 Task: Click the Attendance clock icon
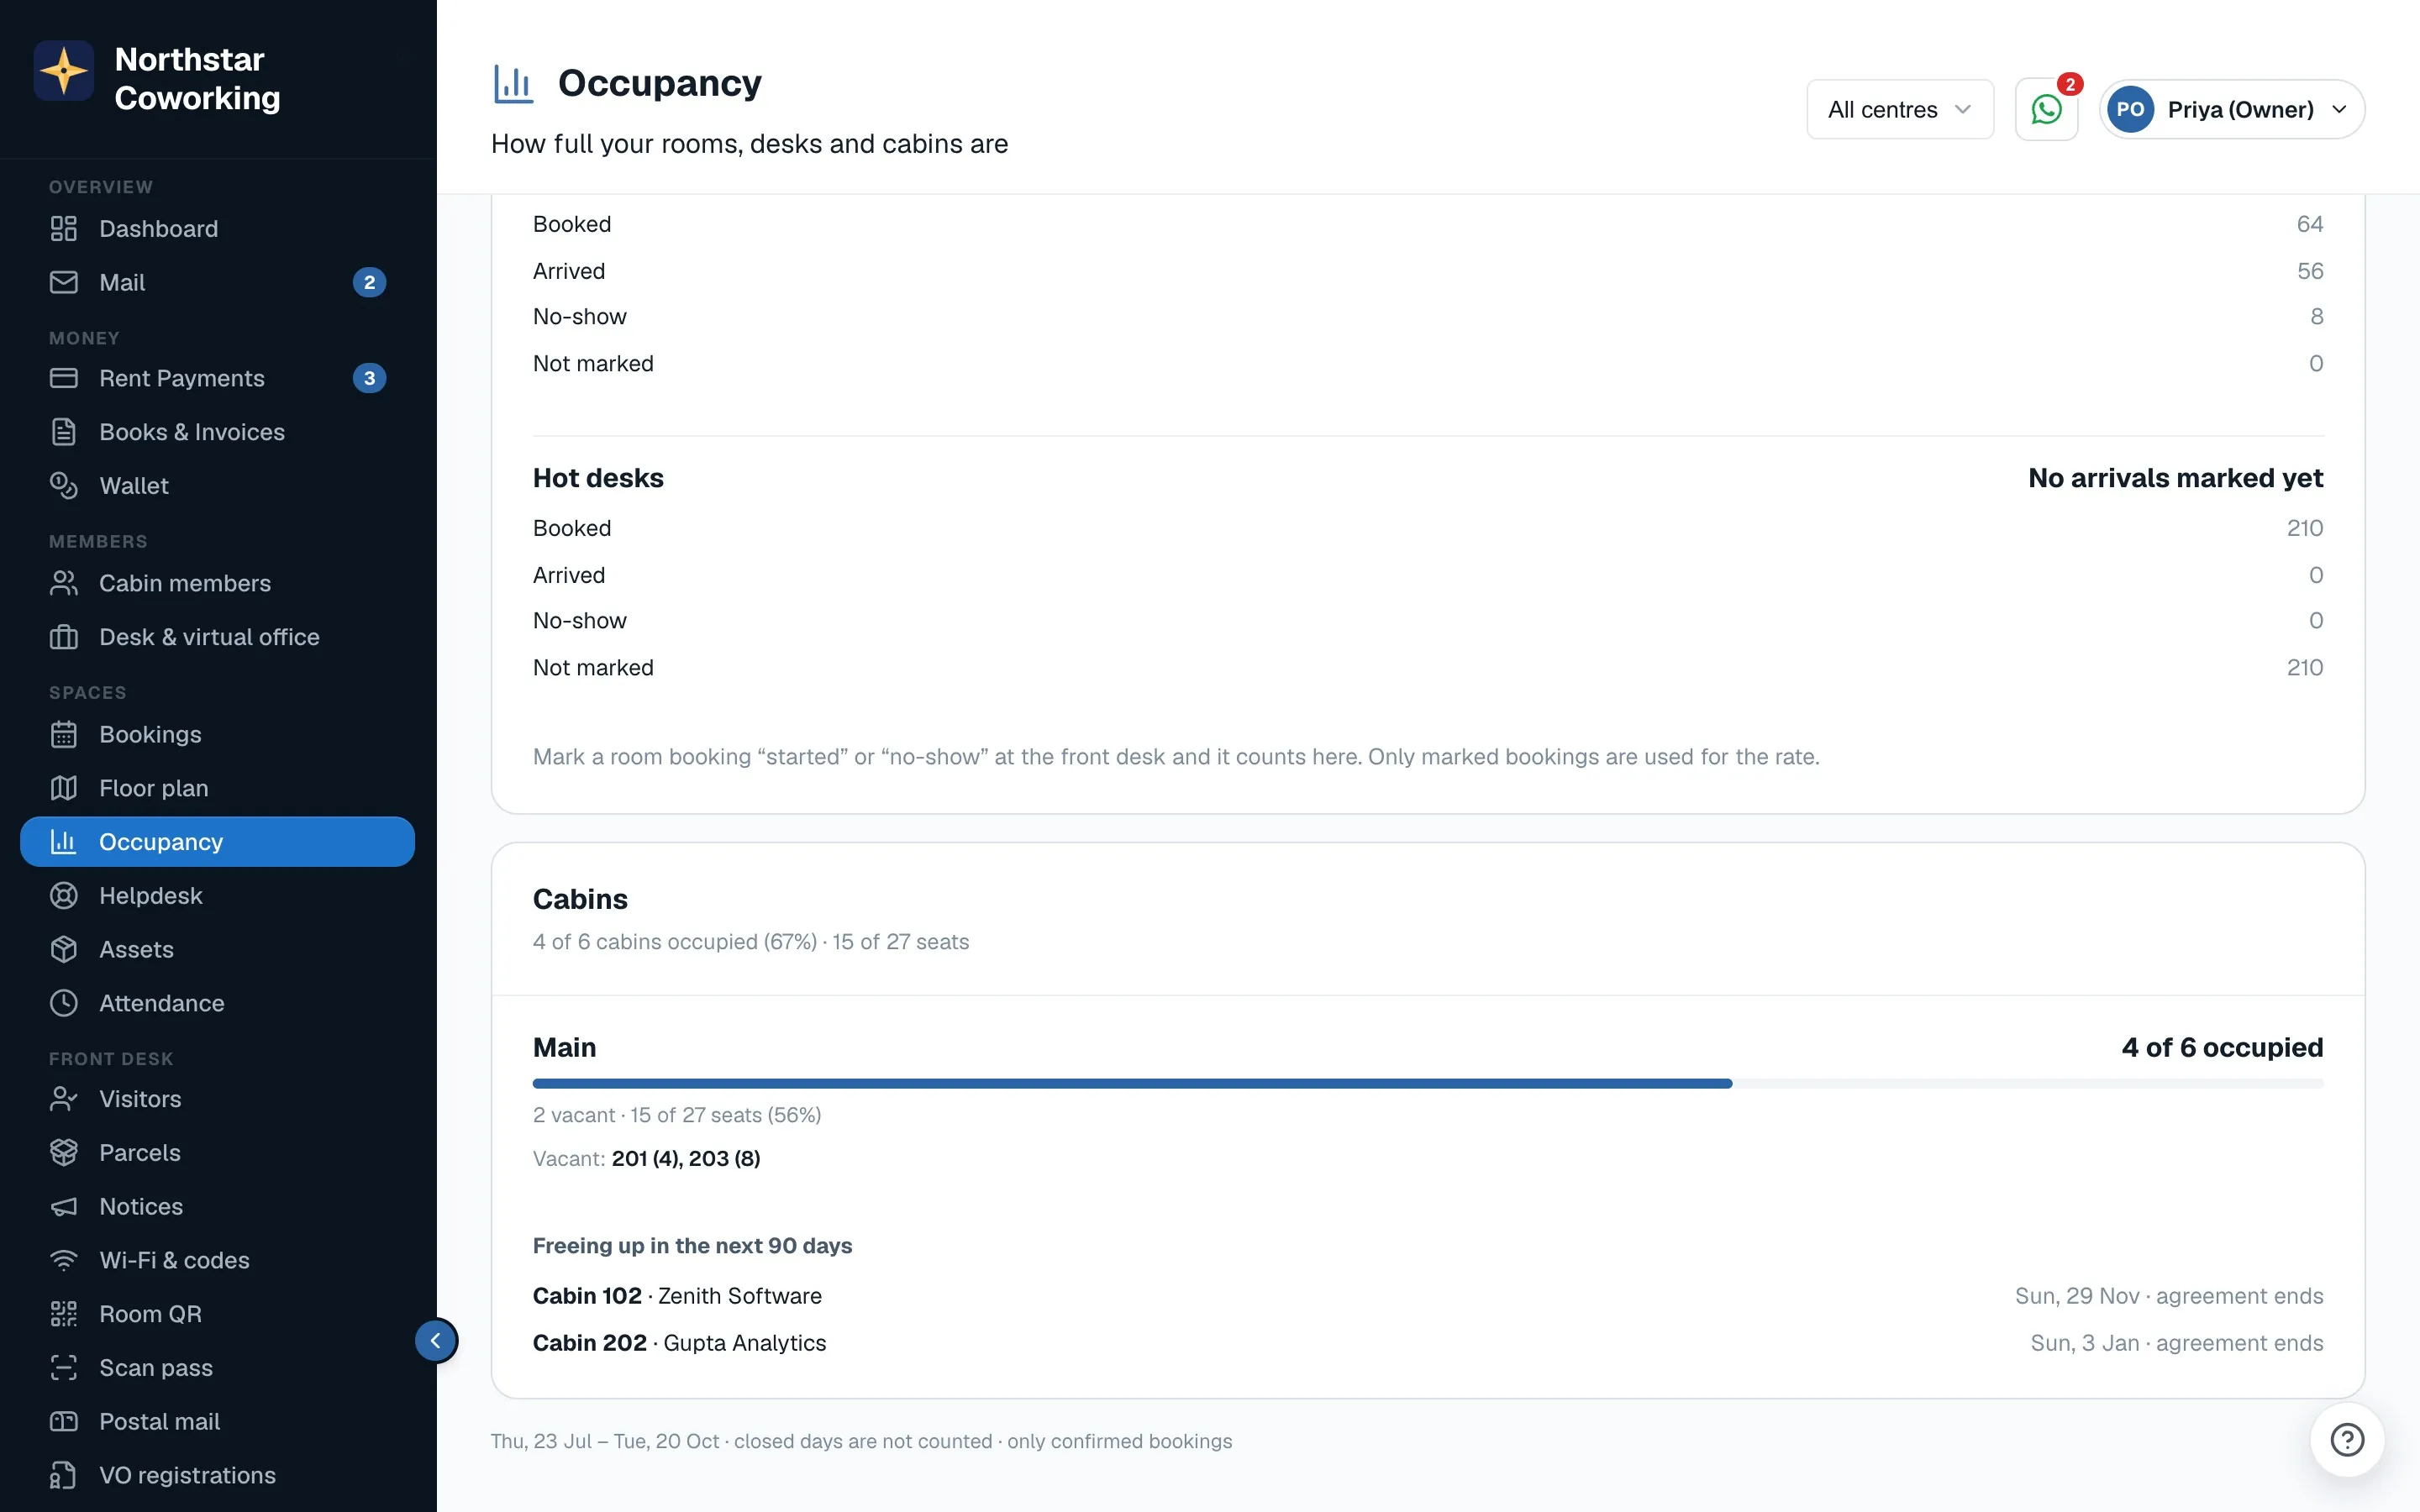point(64,1003)
